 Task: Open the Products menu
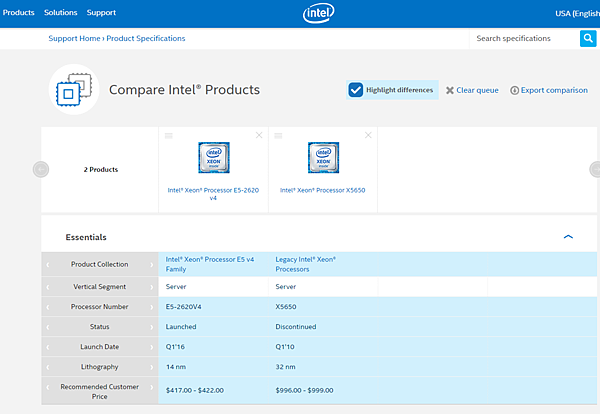tap(19, 13)
